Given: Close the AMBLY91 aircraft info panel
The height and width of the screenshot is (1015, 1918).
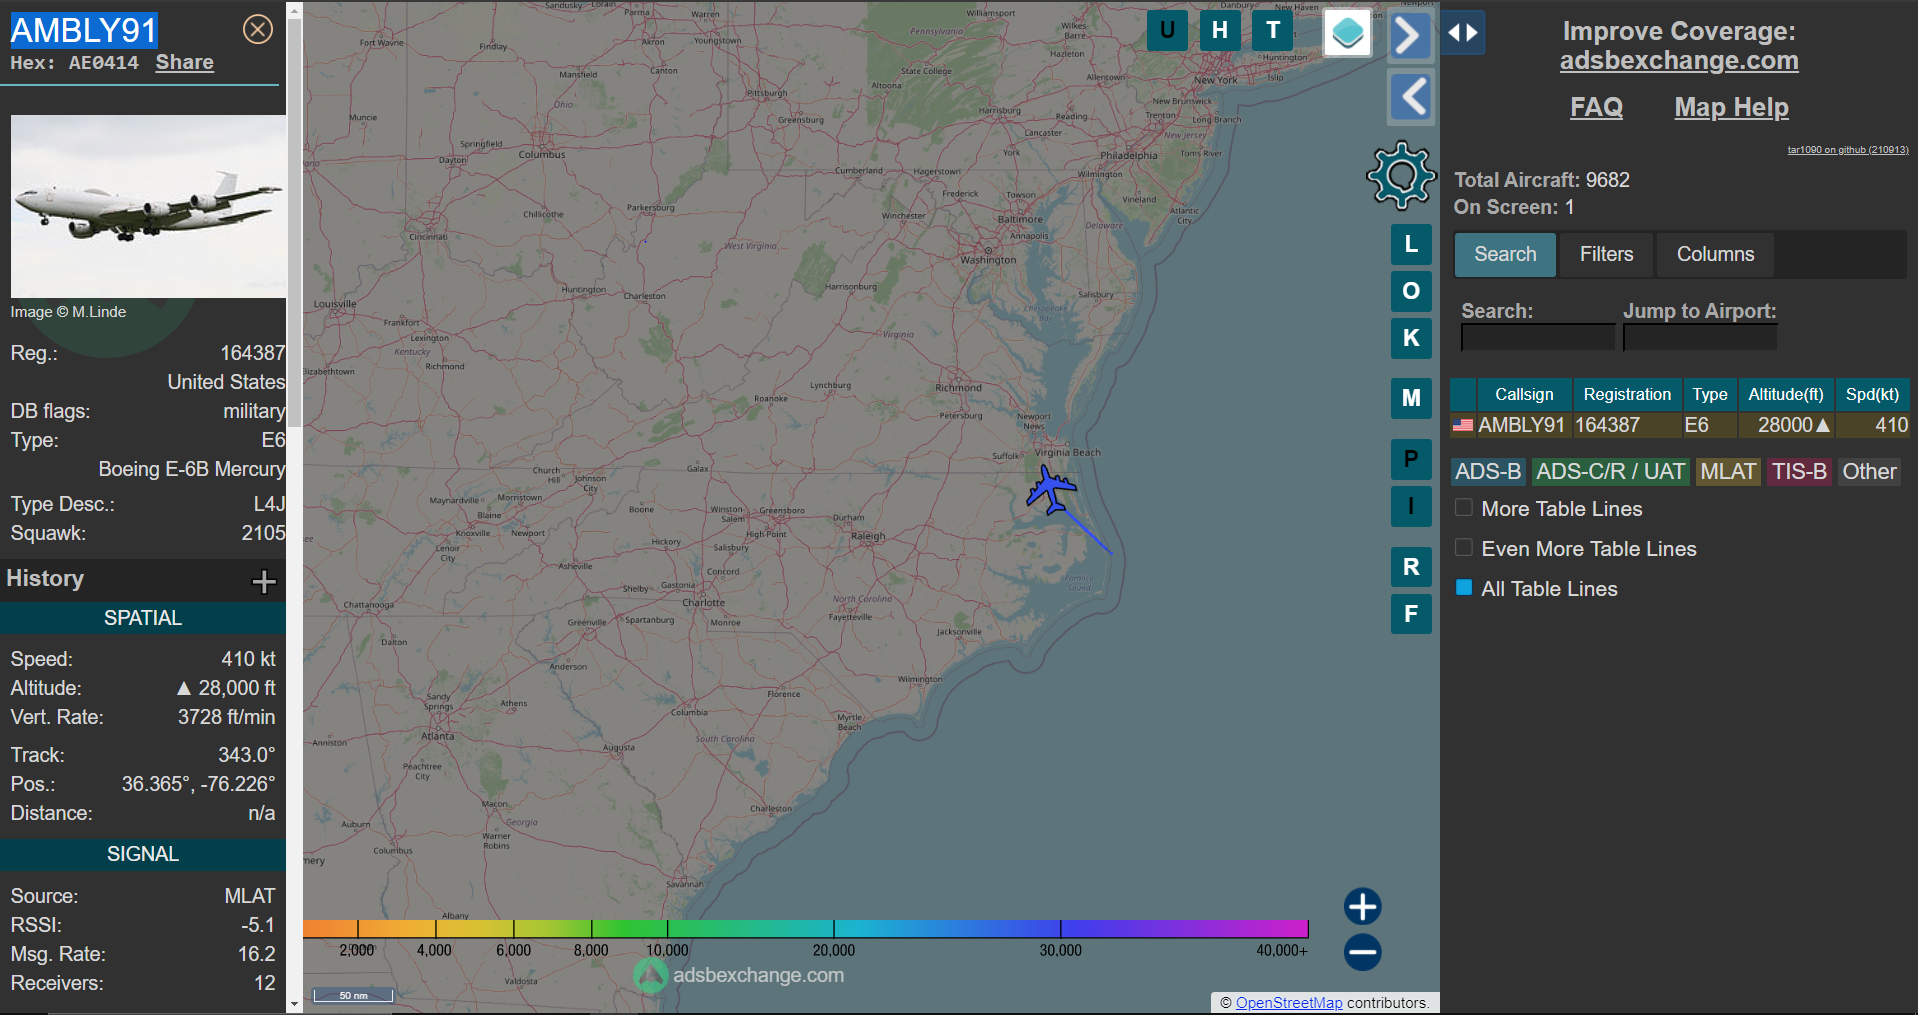Looking at the screenshot, I should [x=258, y=29].
